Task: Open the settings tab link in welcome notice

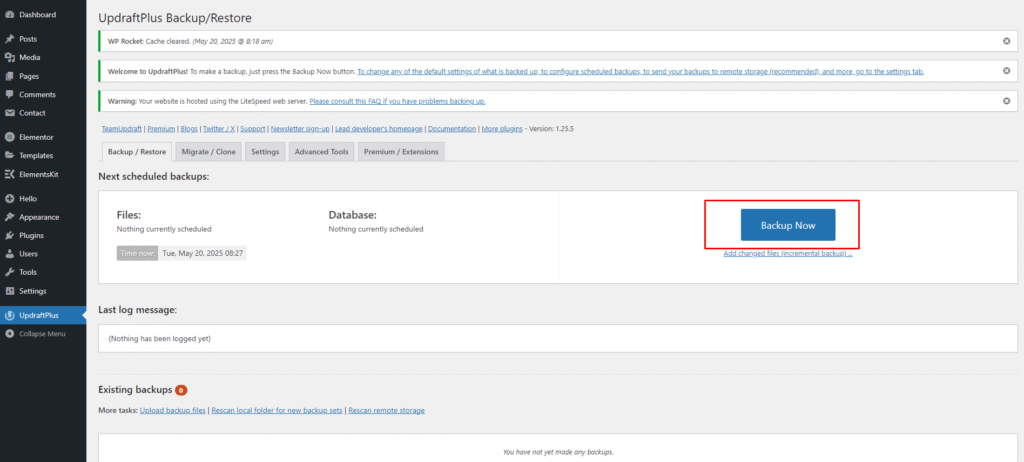Action: coord(641,71)
